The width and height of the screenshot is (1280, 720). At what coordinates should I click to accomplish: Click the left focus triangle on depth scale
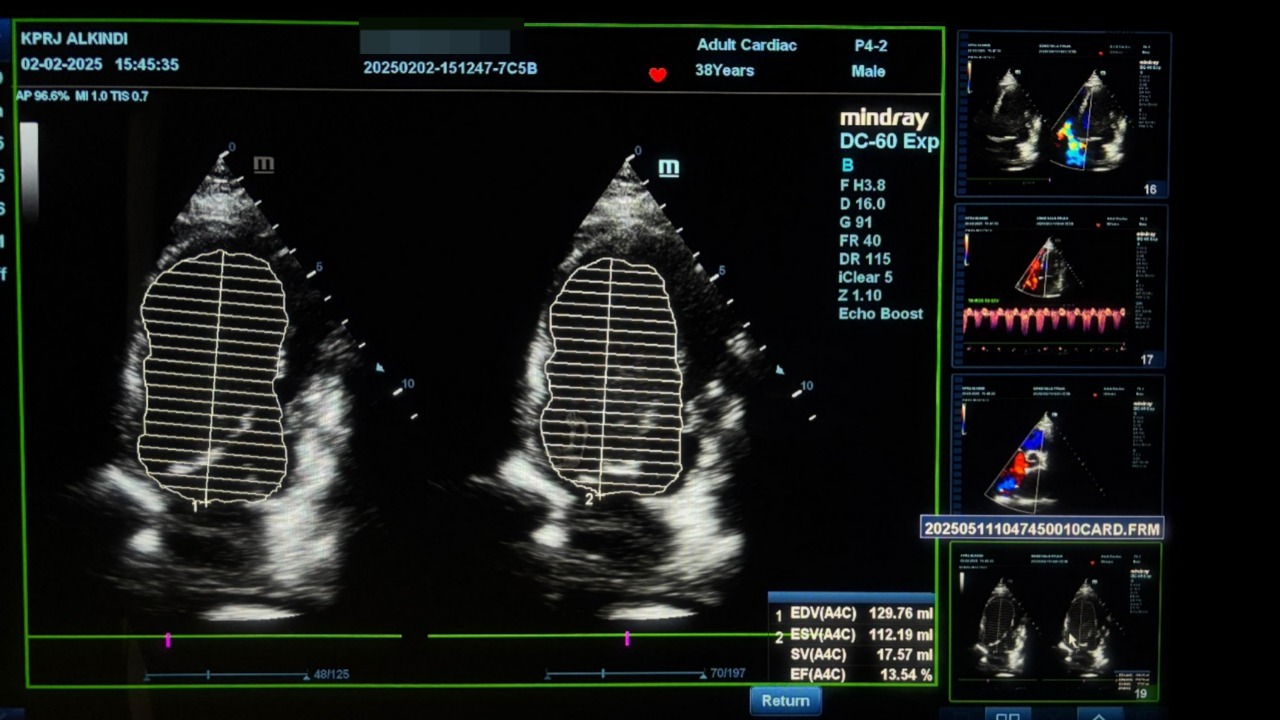379,367
